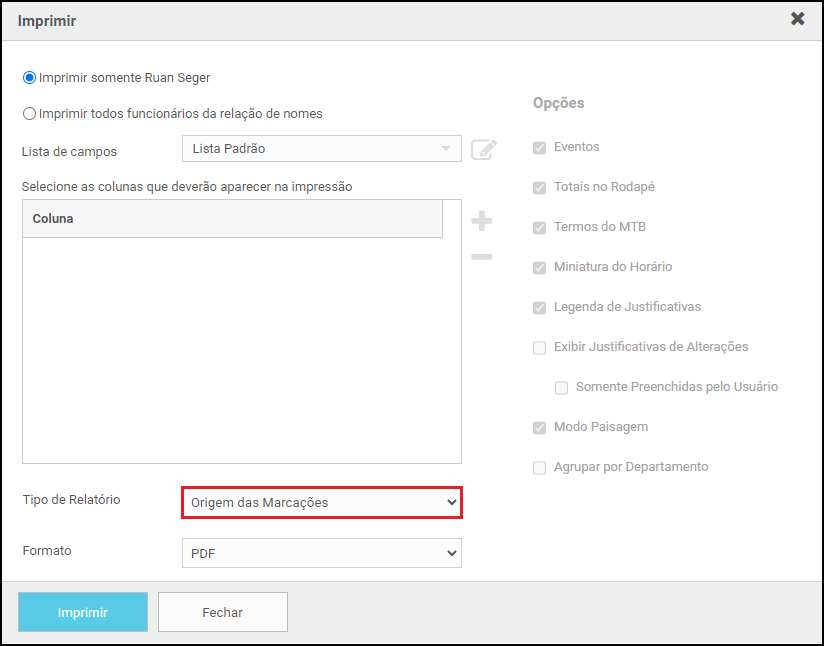Open the Lista Padrão dropdown
The height and width of the screenshot is (646, 824).
click(x=321, y=149)
